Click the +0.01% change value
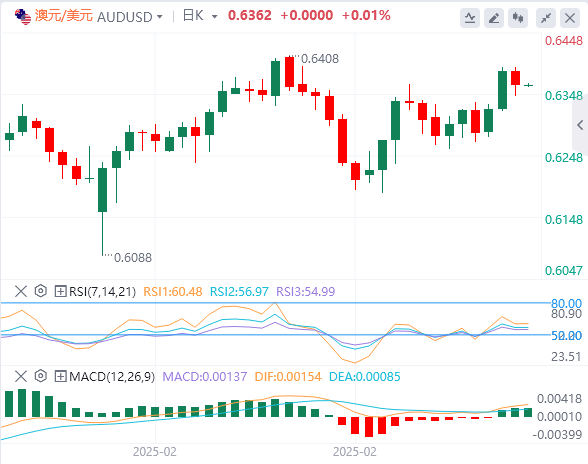Viewport: 588px width, 464px height. pos(366,15)
